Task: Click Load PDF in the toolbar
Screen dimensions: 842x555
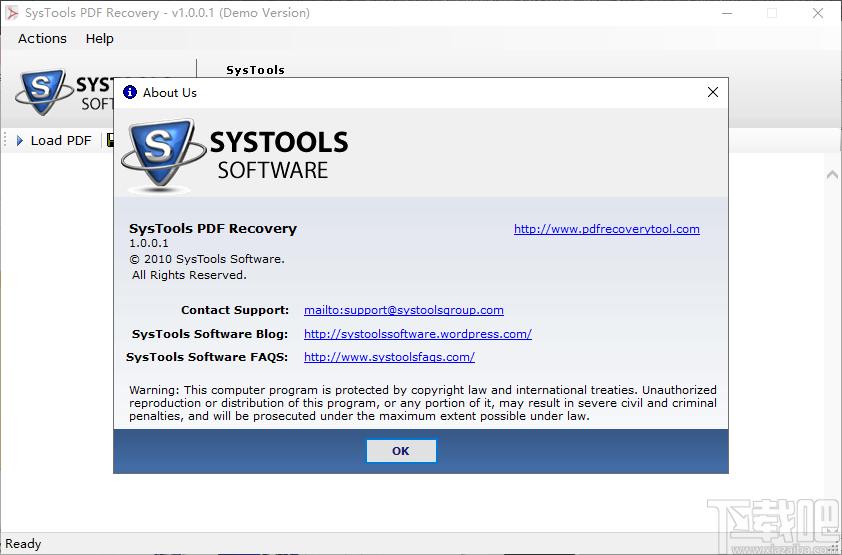Action: tap(54, 141)
